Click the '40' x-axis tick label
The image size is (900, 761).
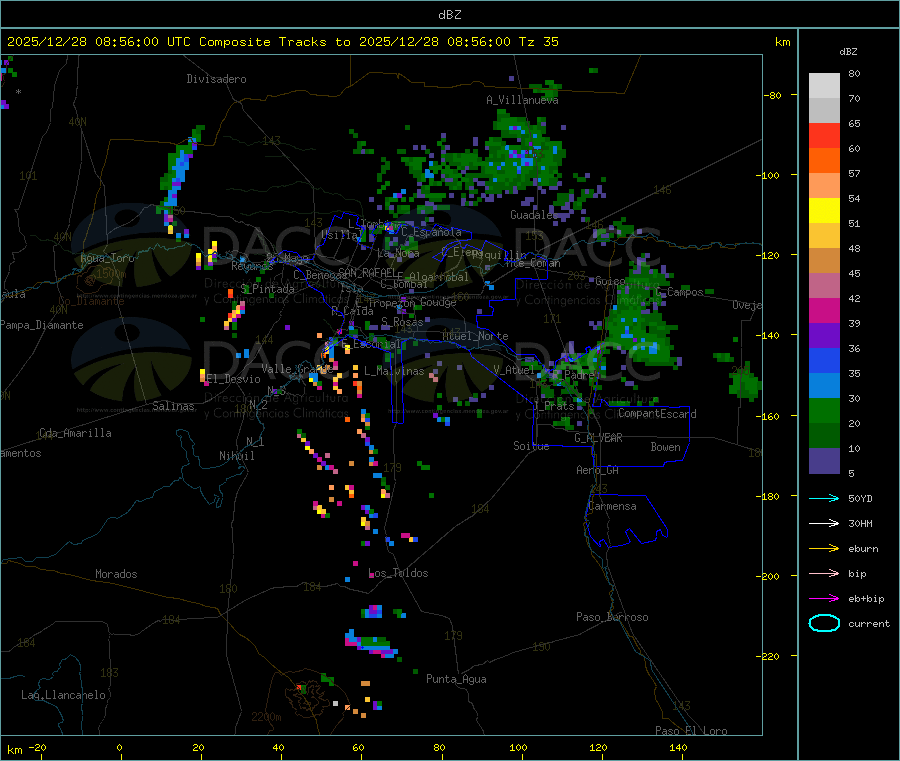[278, 747]
